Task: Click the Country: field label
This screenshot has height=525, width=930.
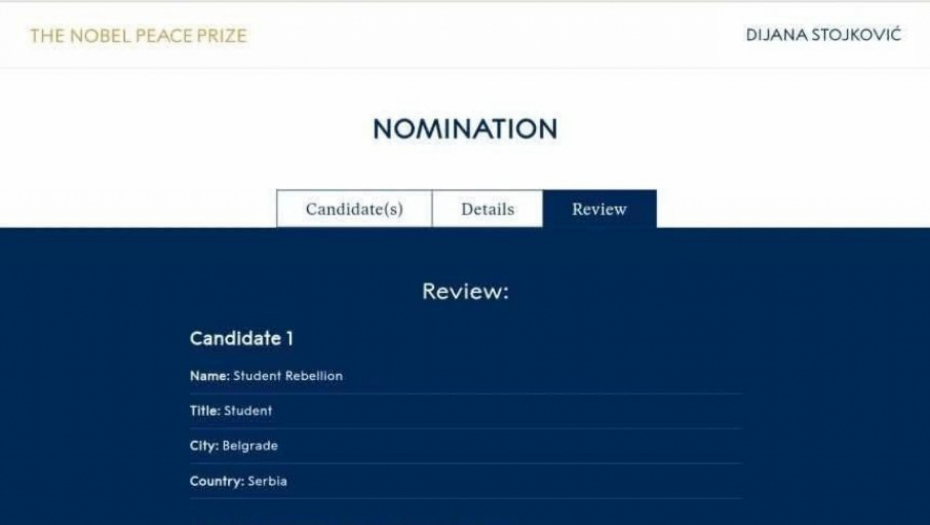Action: (216, 481)
